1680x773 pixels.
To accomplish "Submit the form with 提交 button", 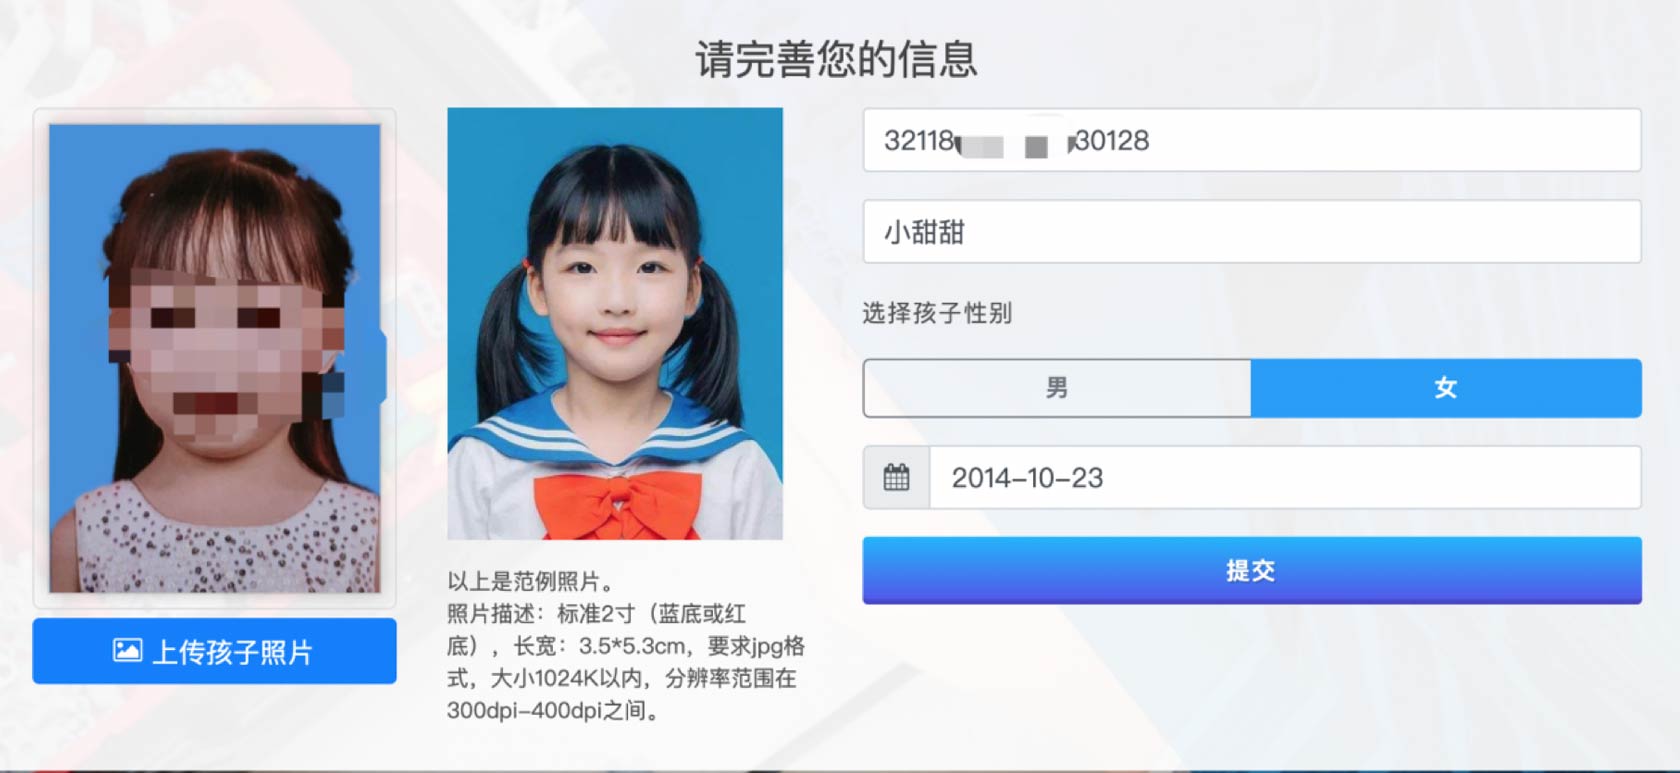I will (1252, 570).
